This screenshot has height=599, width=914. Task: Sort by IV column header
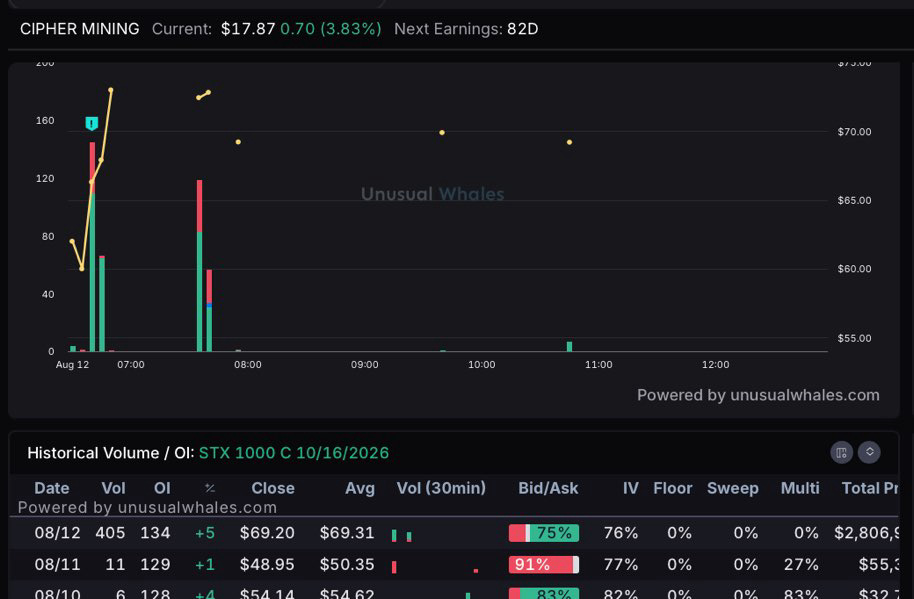[630, 488]
